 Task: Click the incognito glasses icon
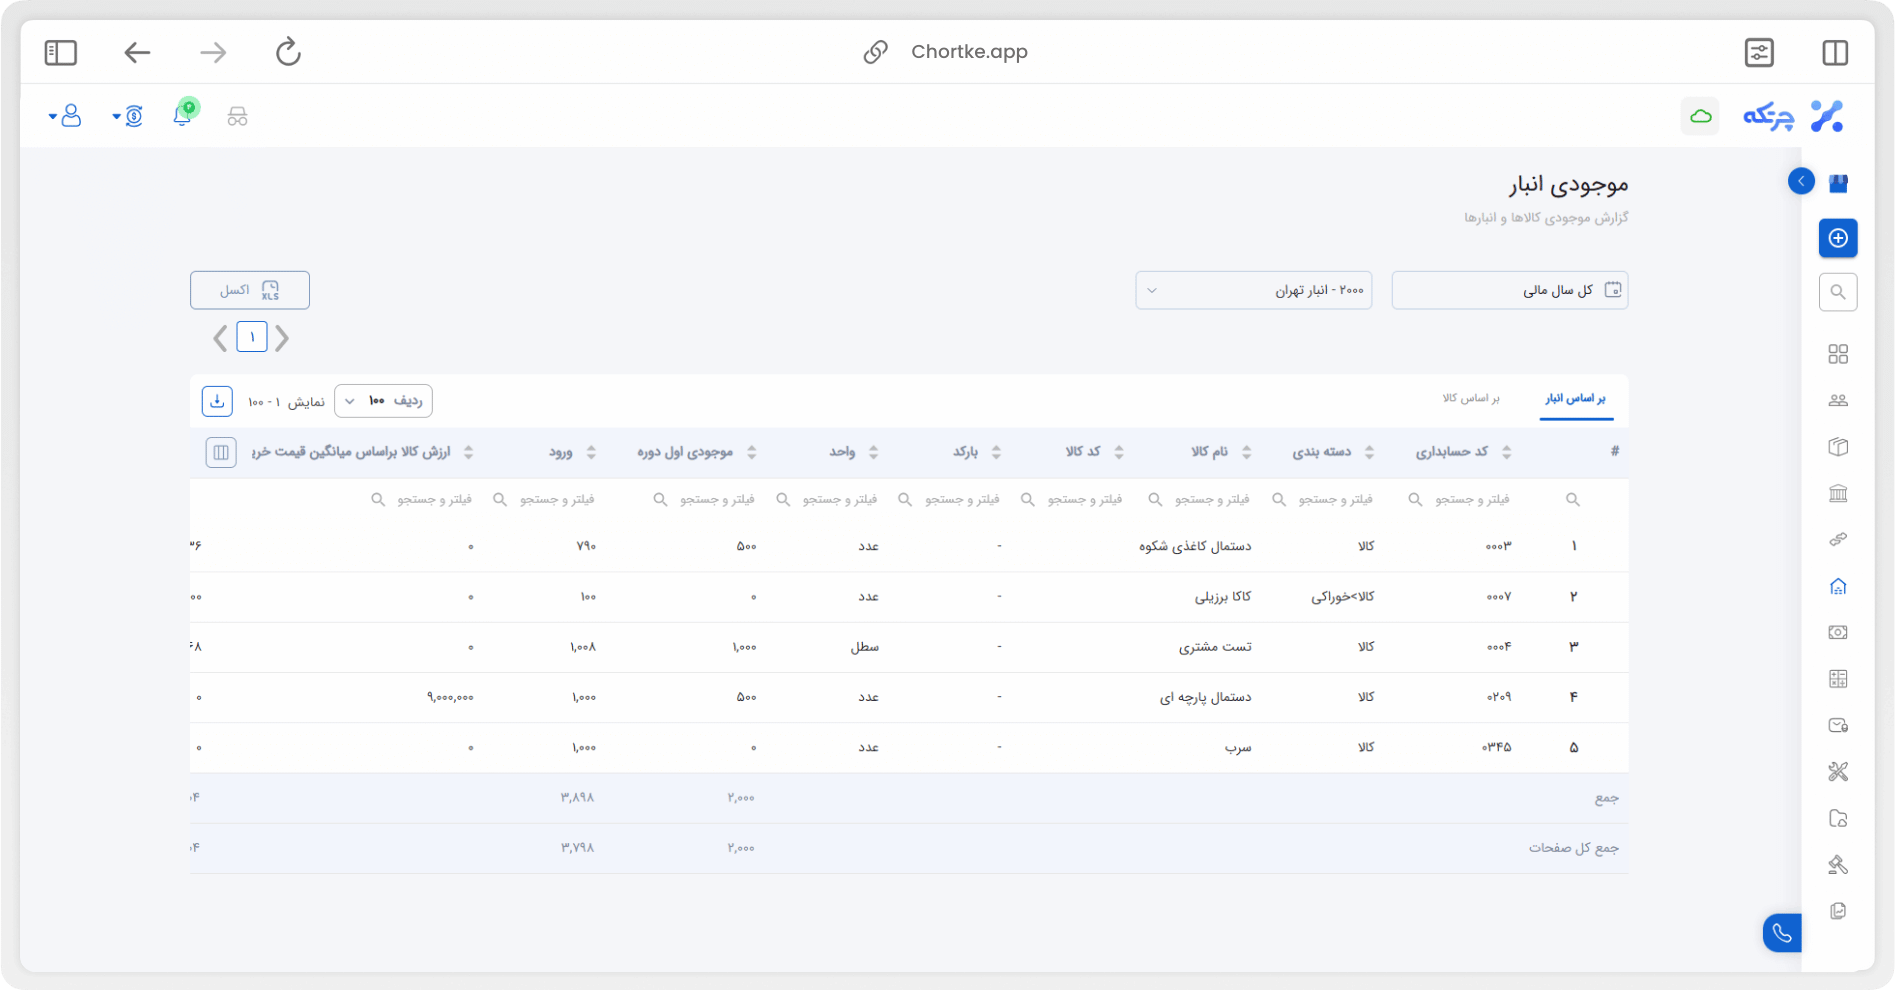[237, 116]
